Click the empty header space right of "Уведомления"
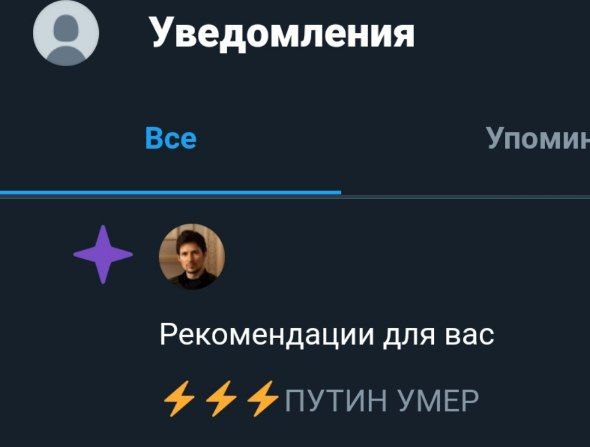 tap(502, 33)
